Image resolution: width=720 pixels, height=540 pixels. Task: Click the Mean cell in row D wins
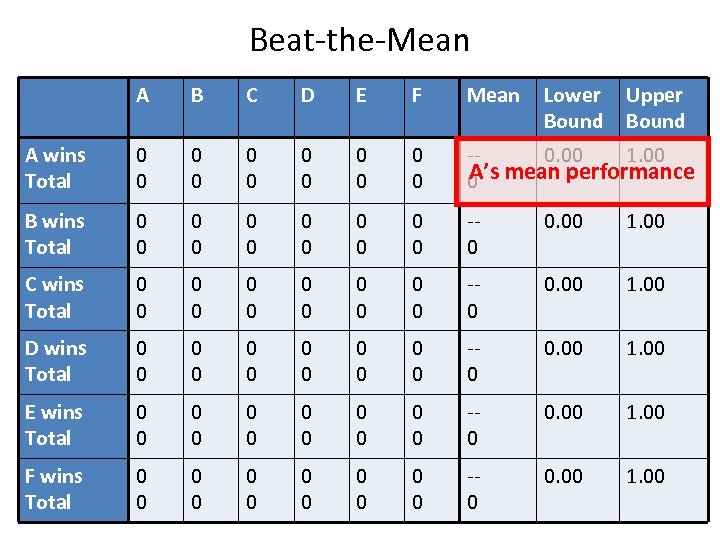[x=472, y=361]
